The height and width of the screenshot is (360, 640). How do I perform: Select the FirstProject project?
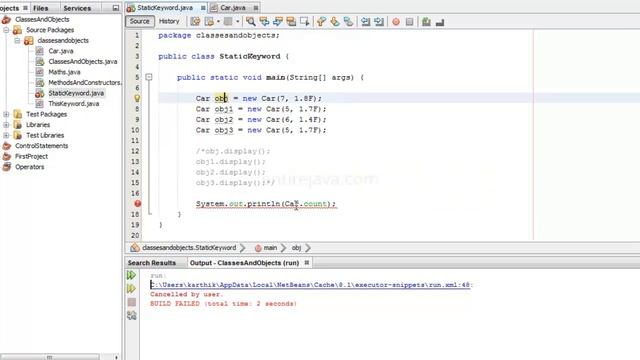[31, 156]
